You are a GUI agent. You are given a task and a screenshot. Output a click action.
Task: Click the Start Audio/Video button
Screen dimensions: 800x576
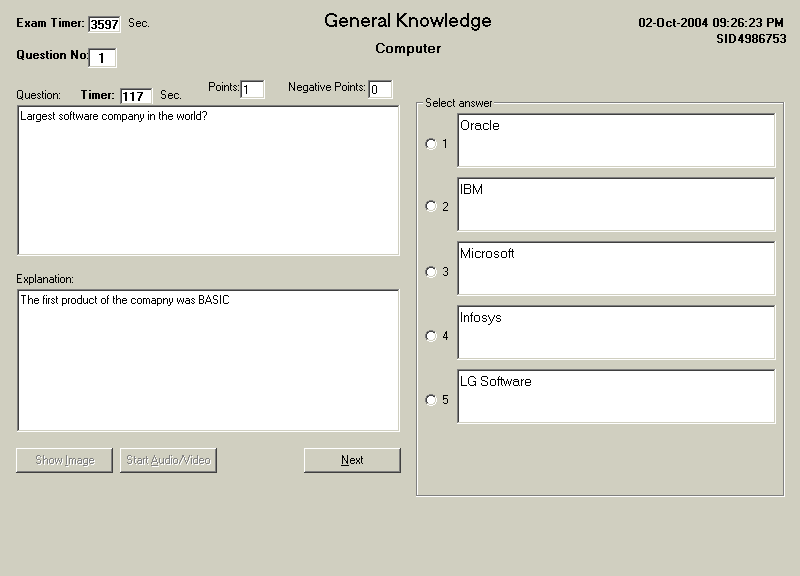(x=168, y=460)
